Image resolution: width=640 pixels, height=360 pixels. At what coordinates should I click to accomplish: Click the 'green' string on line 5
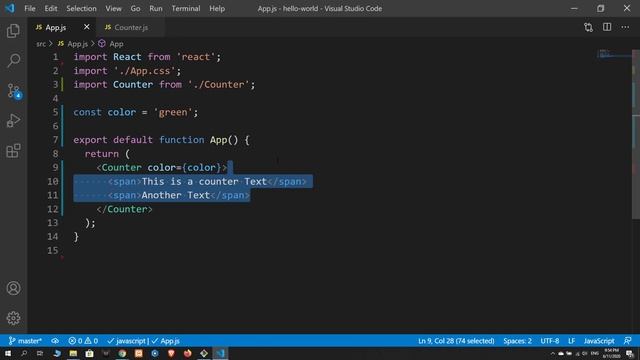(x=173, y=112)
